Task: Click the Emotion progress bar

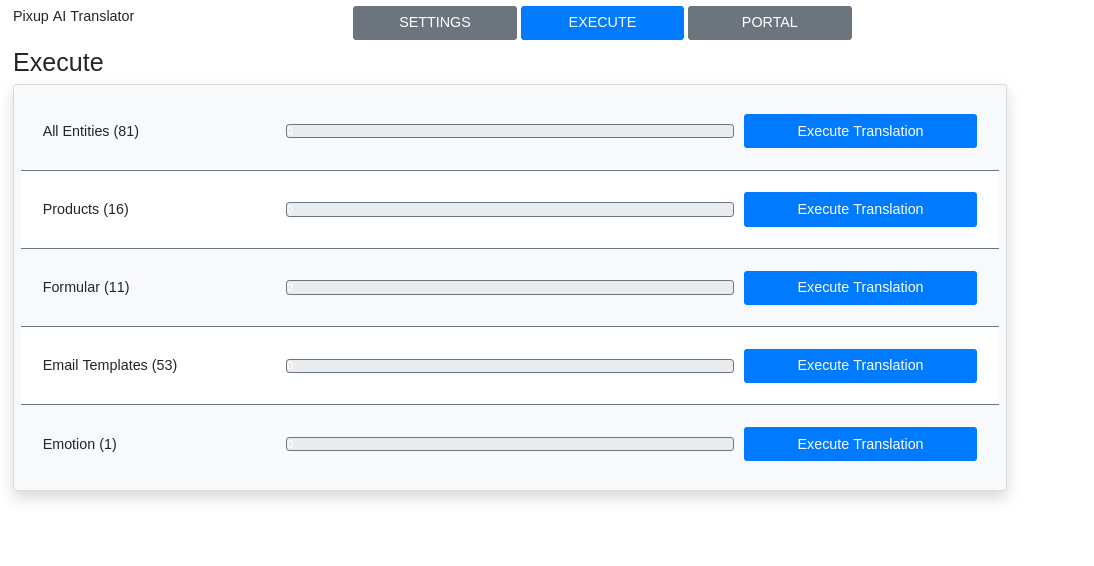Action: click(509, 444)
